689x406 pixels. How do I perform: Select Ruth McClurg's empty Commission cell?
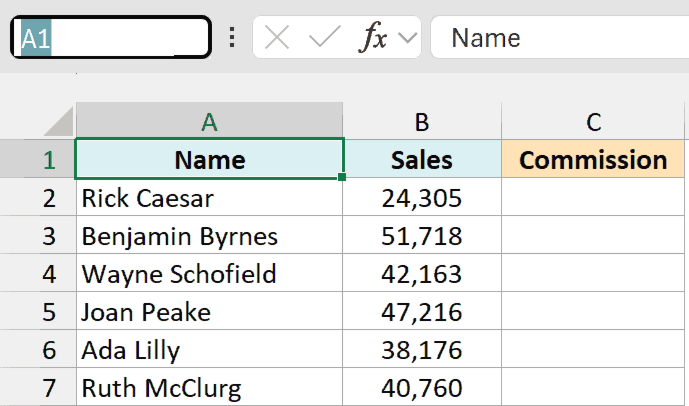(593, 387)
